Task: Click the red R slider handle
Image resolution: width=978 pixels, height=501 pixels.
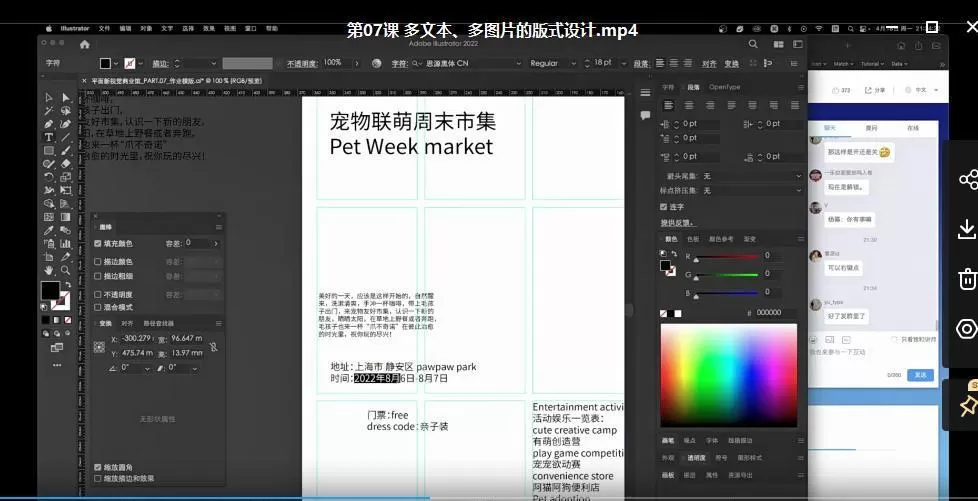Action: (x=696, y=259)
